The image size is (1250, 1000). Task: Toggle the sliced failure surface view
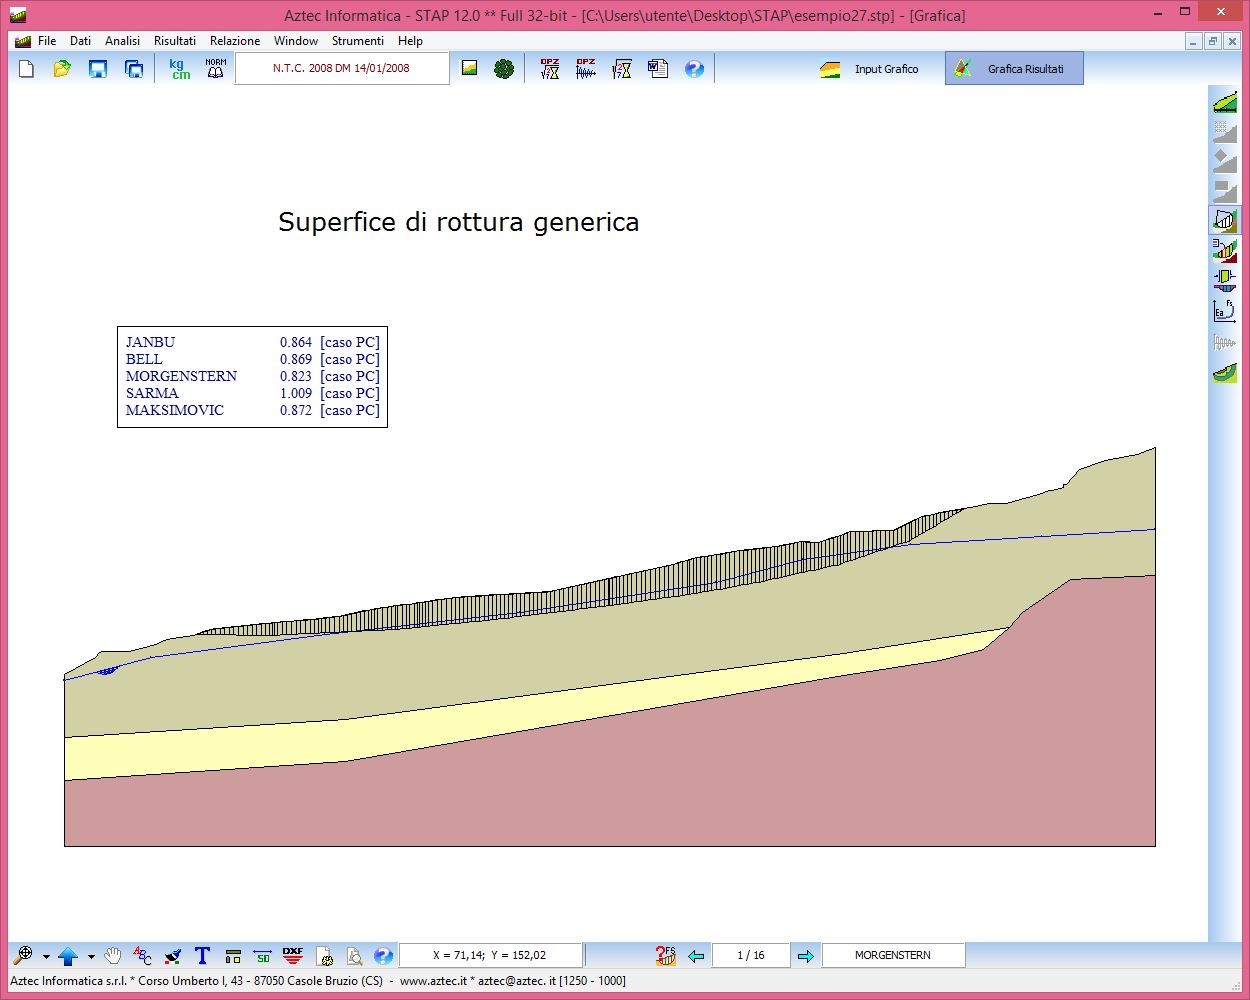coord(1224,220)
